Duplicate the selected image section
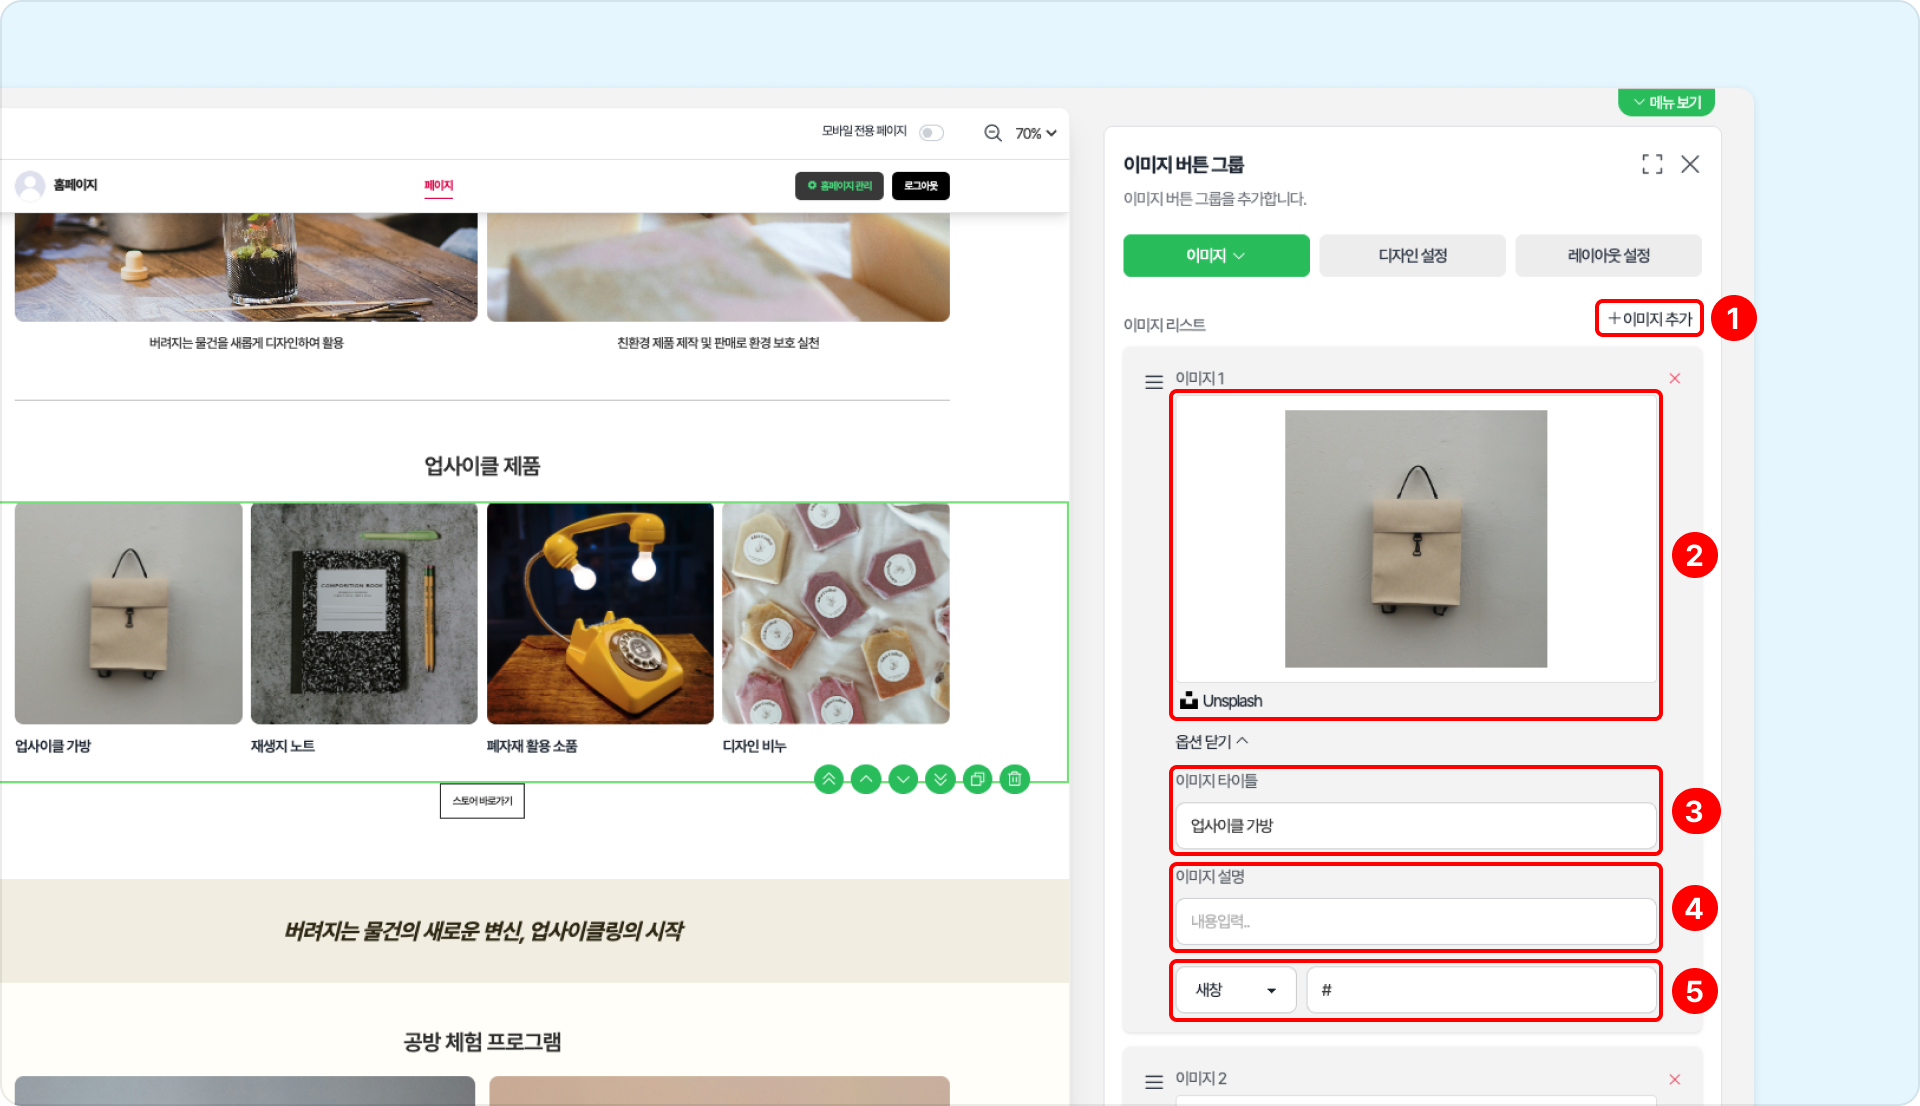 (977, 779)
